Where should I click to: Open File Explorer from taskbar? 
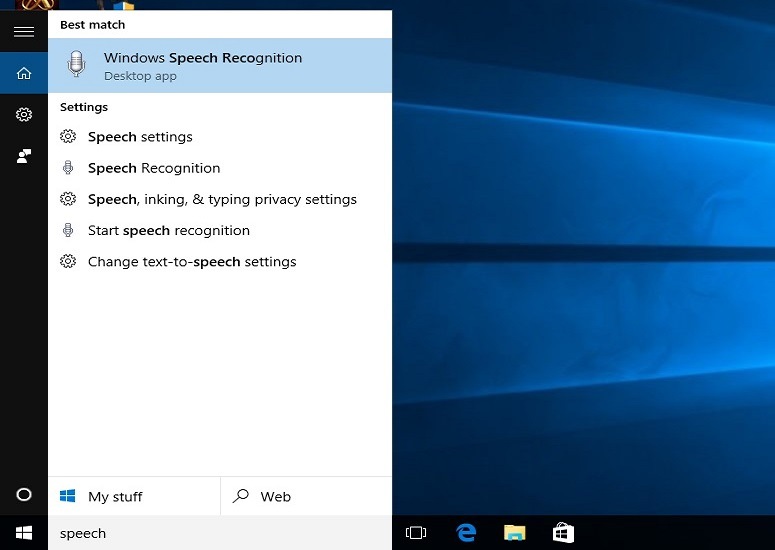tap(515, 533)
